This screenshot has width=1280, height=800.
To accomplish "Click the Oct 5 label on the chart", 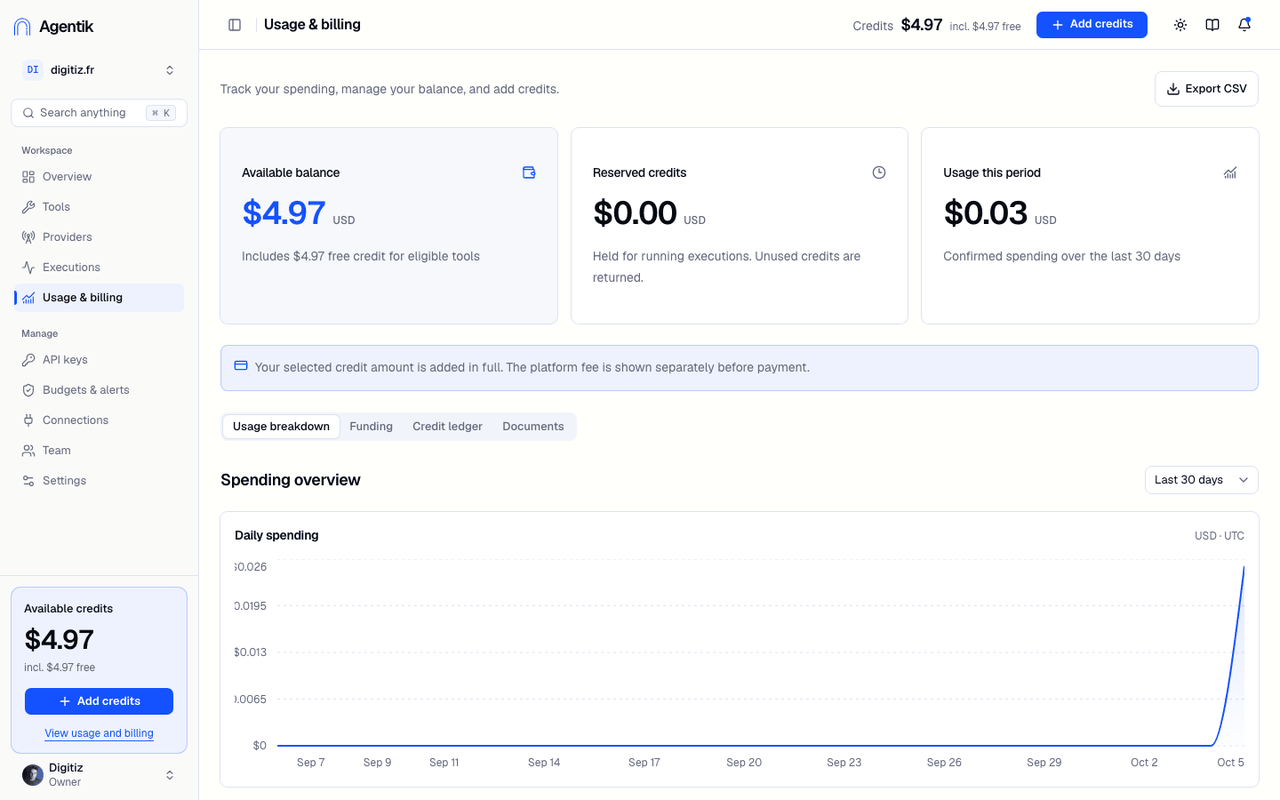I will (1231, 762).
